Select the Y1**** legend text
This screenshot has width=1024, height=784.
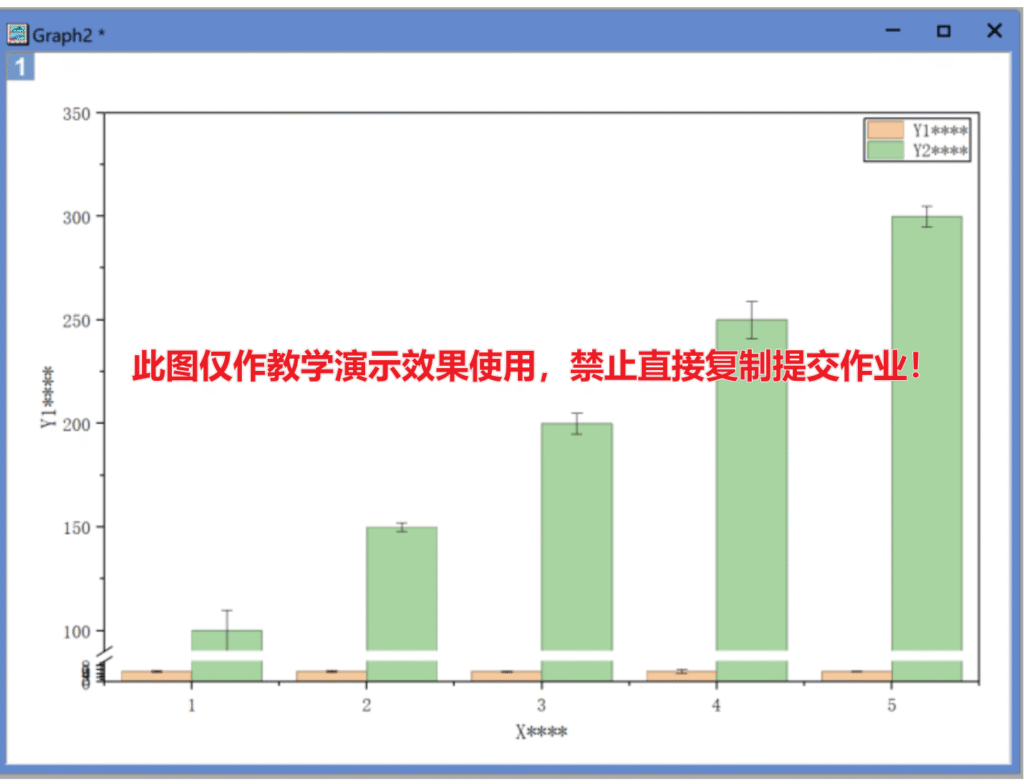point(940,130)
